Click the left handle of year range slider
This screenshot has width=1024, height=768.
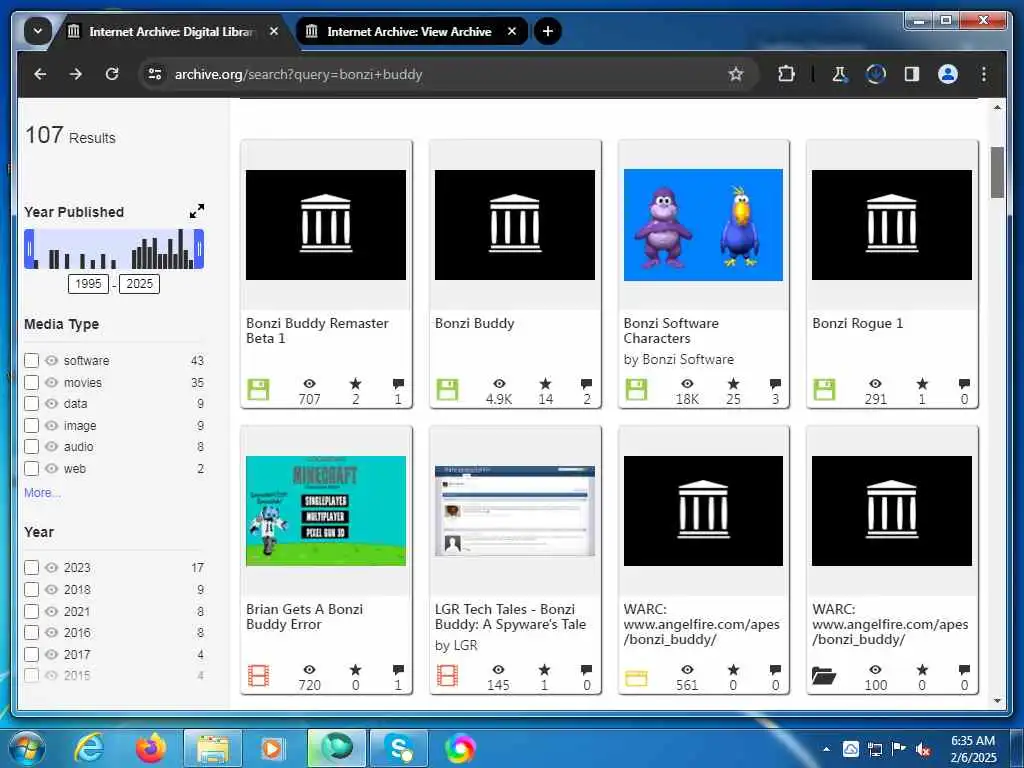[x=29, y=249]
